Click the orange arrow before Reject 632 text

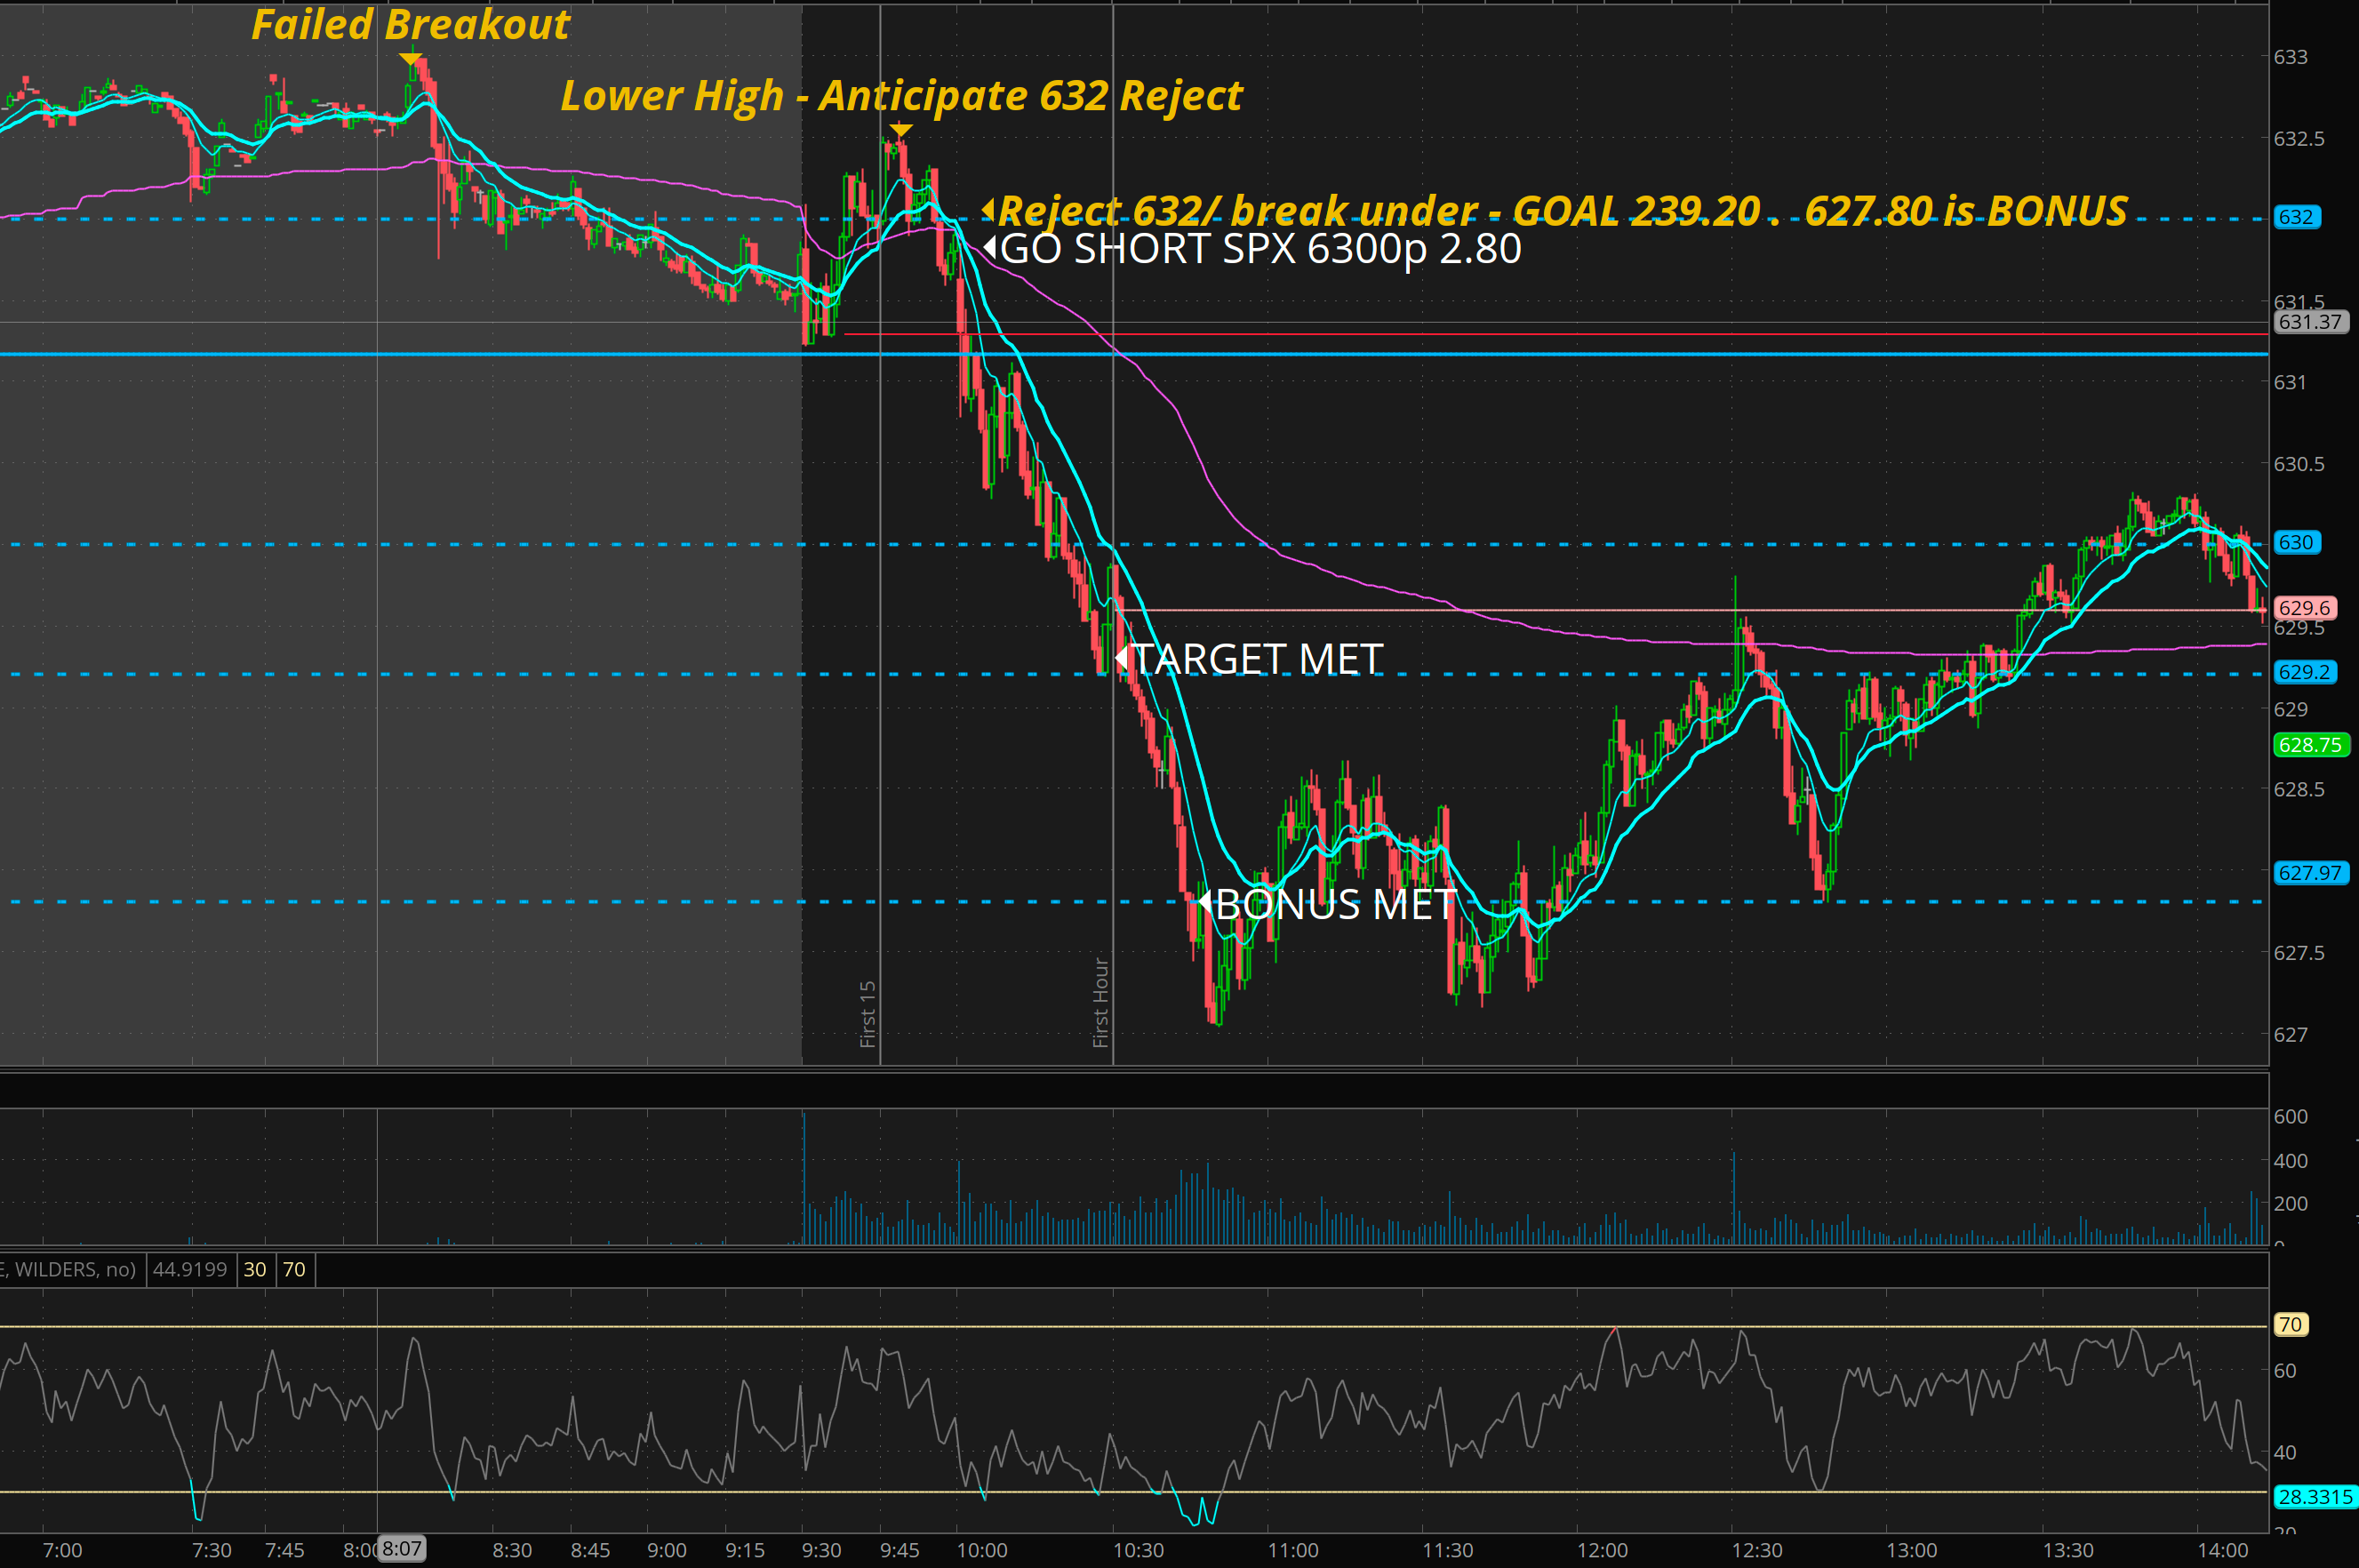coord(988,209)
